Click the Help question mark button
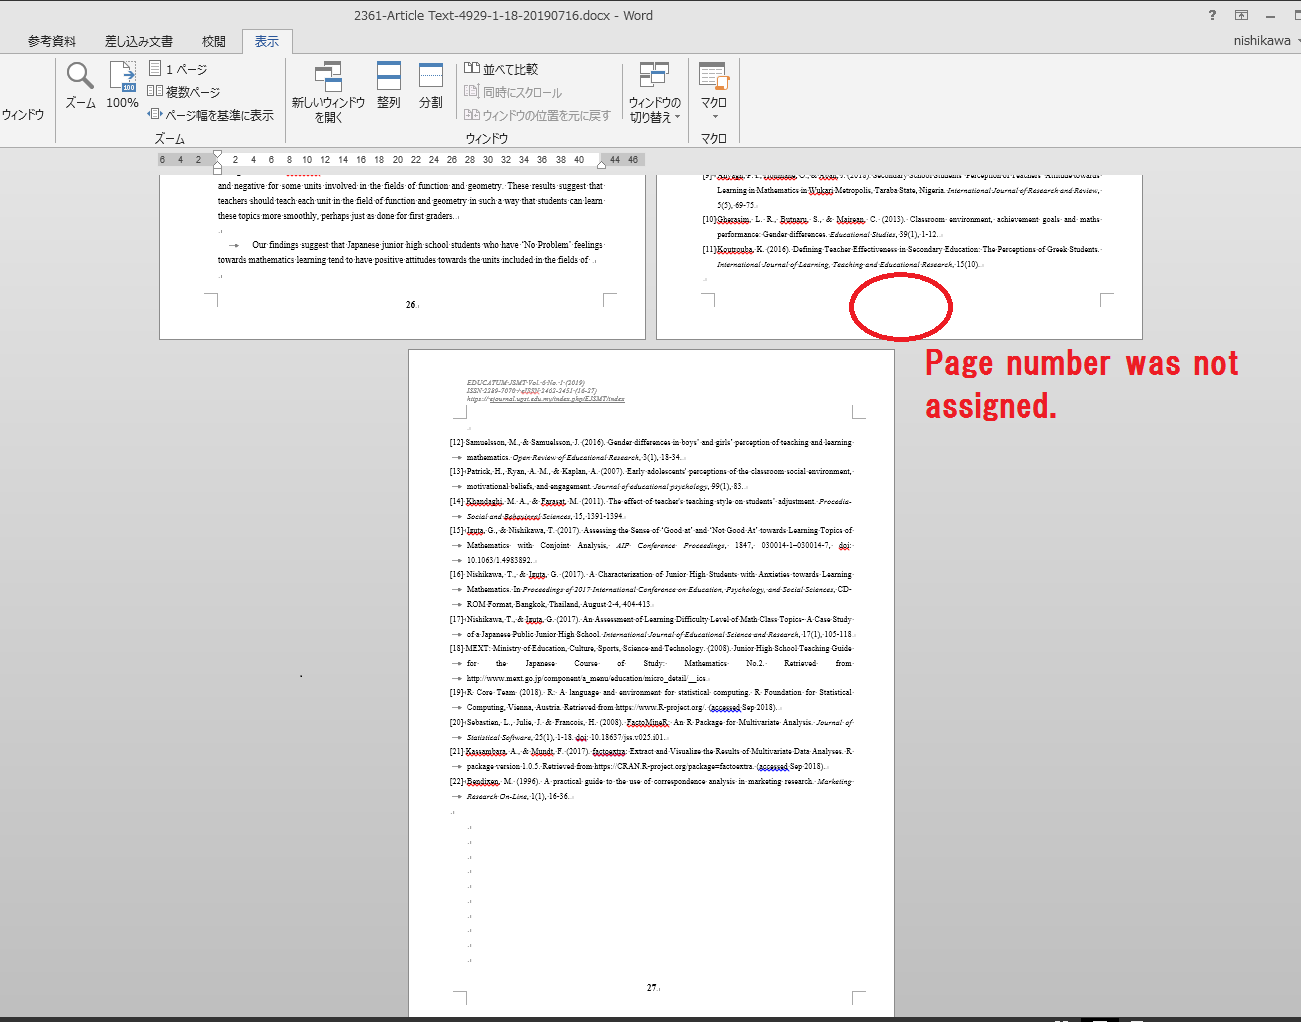The image size is (1301, 1022). [x=1212, y=15]
